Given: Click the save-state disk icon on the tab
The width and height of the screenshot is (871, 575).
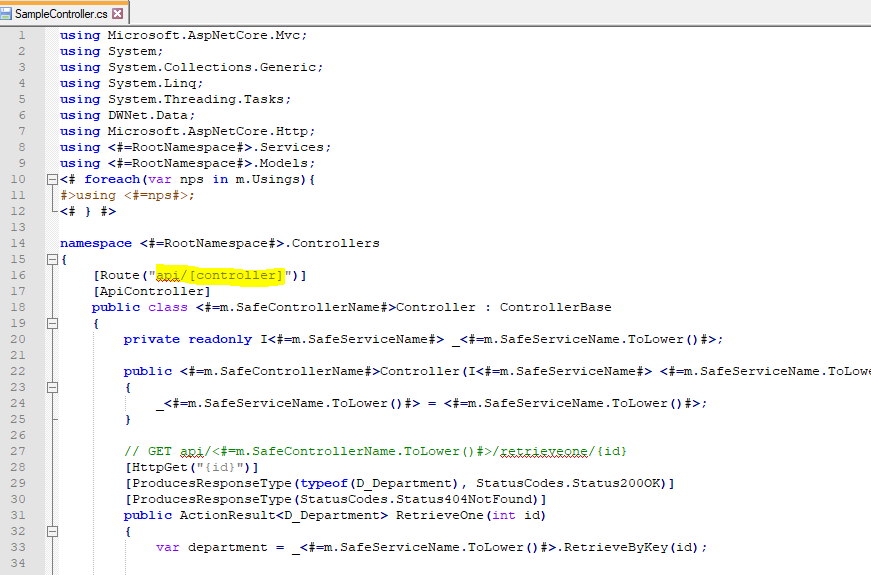Looking at the screenshot, I should 7,14.
